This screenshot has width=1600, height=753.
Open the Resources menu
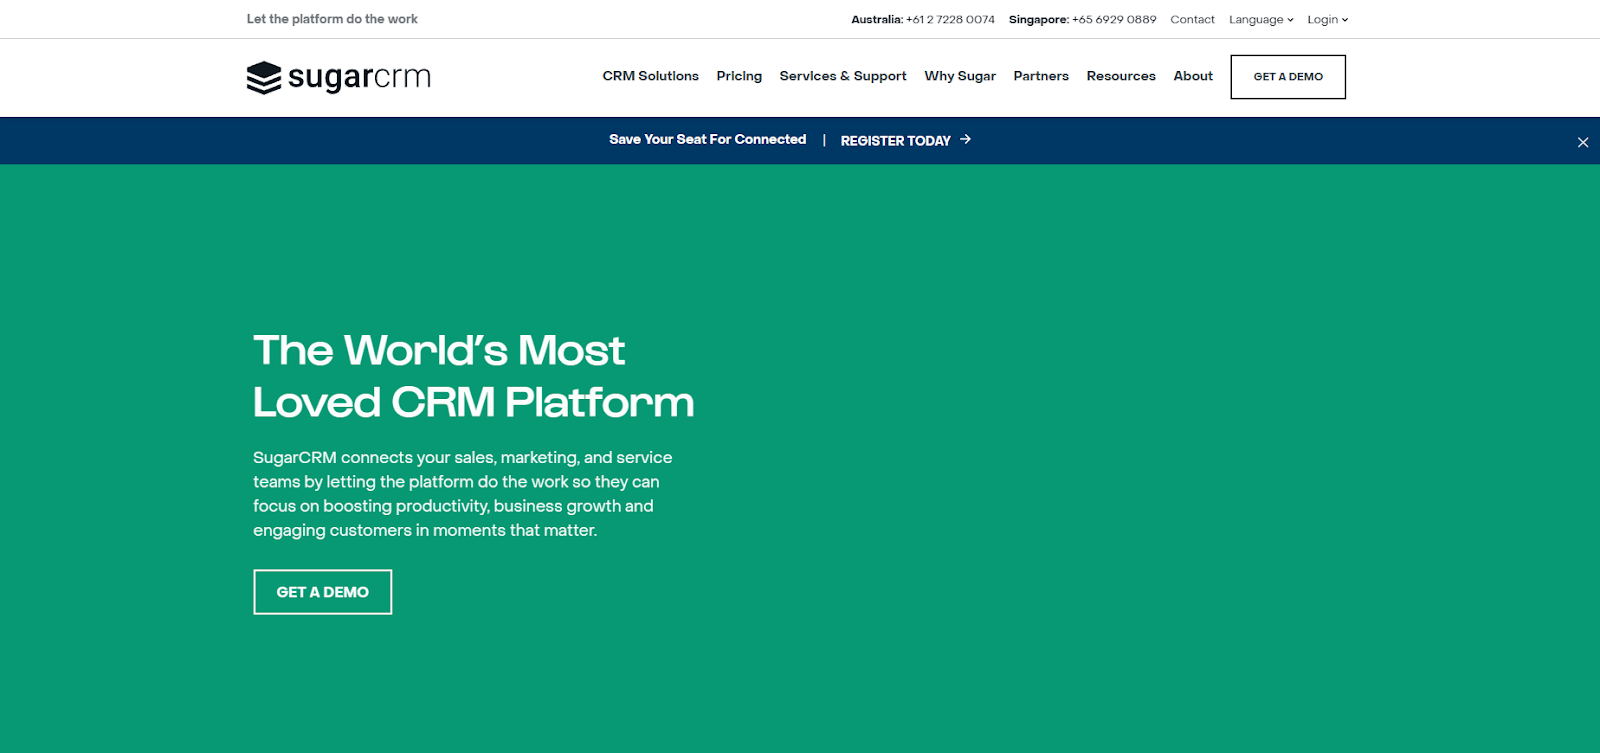tap(1121, 76)
